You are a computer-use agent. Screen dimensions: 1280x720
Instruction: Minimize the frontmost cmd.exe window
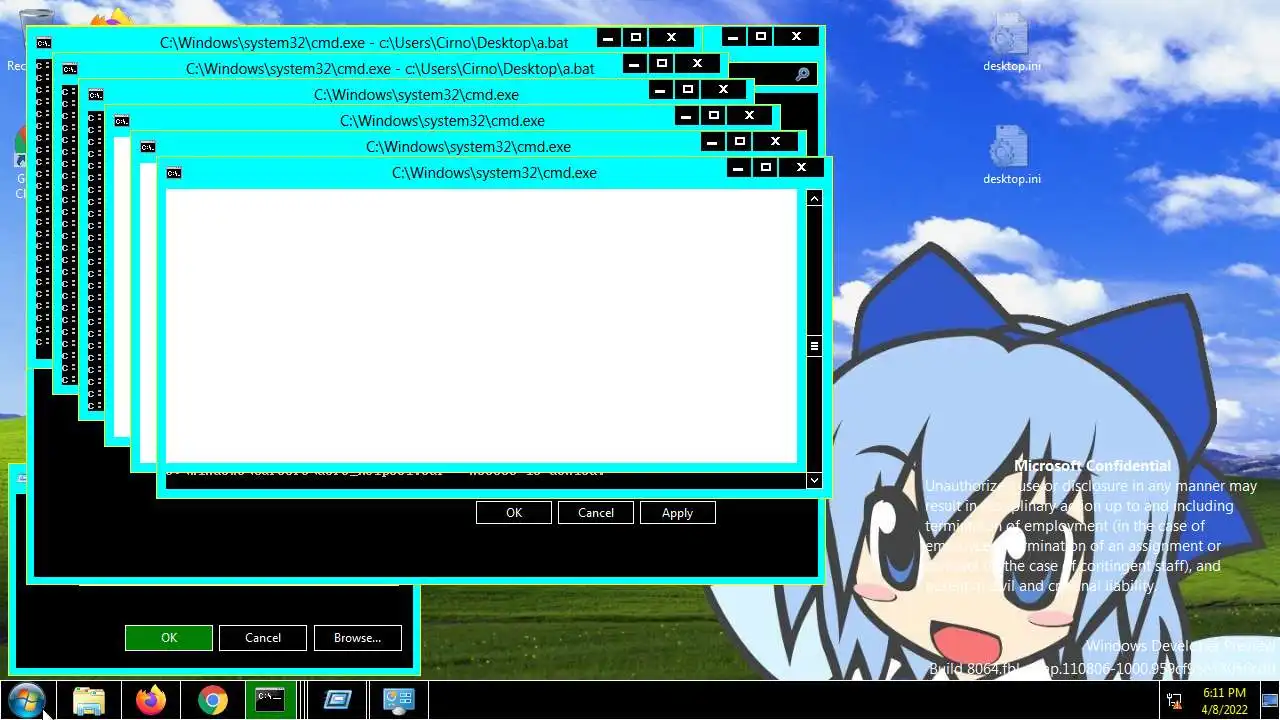point(738,168)
